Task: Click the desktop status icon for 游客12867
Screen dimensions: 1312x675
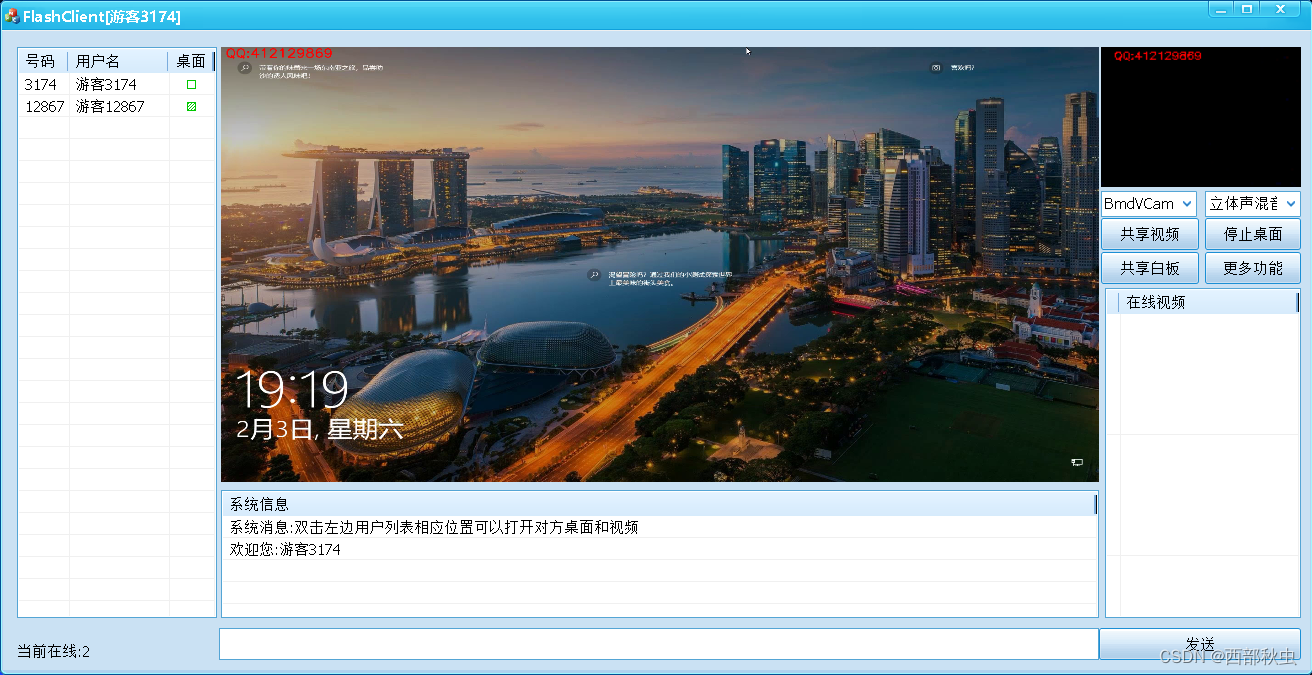Action: [x=192, y=106]
